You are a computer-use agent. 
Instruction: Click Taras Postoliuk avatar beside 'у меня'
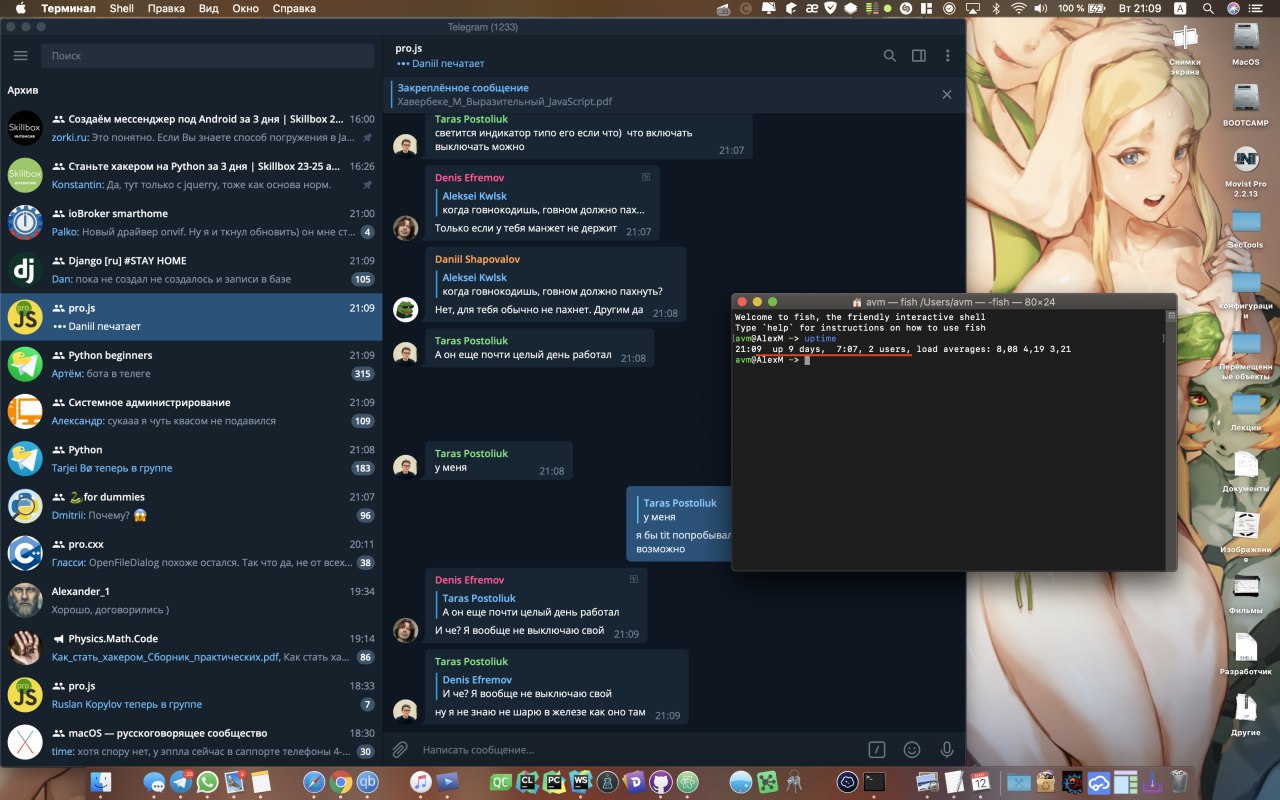click(x=405, y=466)
